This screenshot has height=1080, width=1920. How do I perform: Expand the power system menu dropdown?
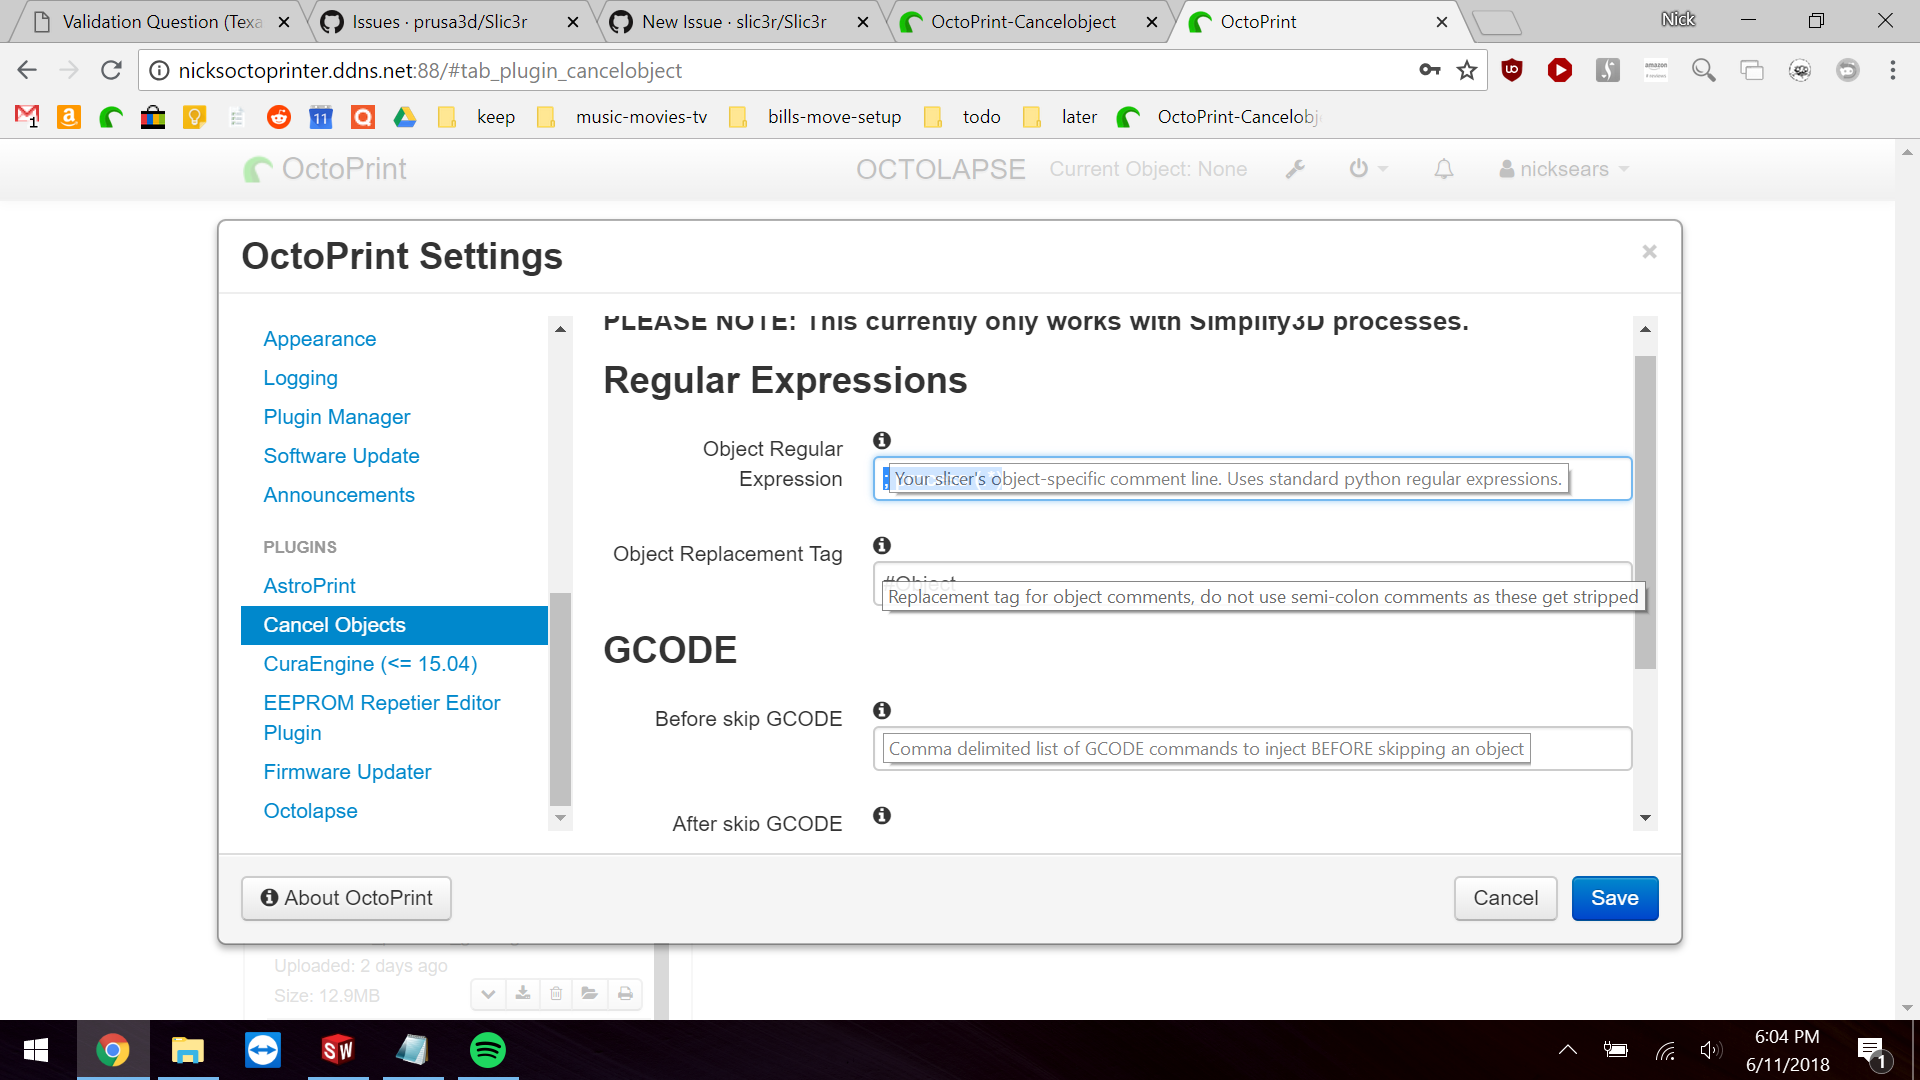1368,169
